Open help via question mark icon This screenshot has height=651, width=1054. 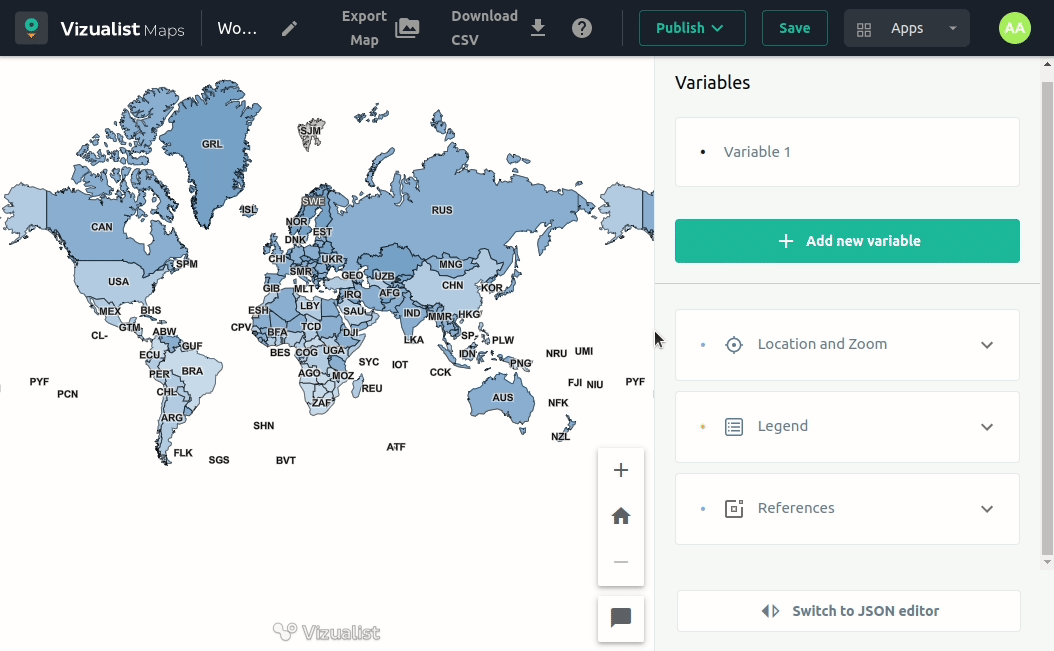582,28
